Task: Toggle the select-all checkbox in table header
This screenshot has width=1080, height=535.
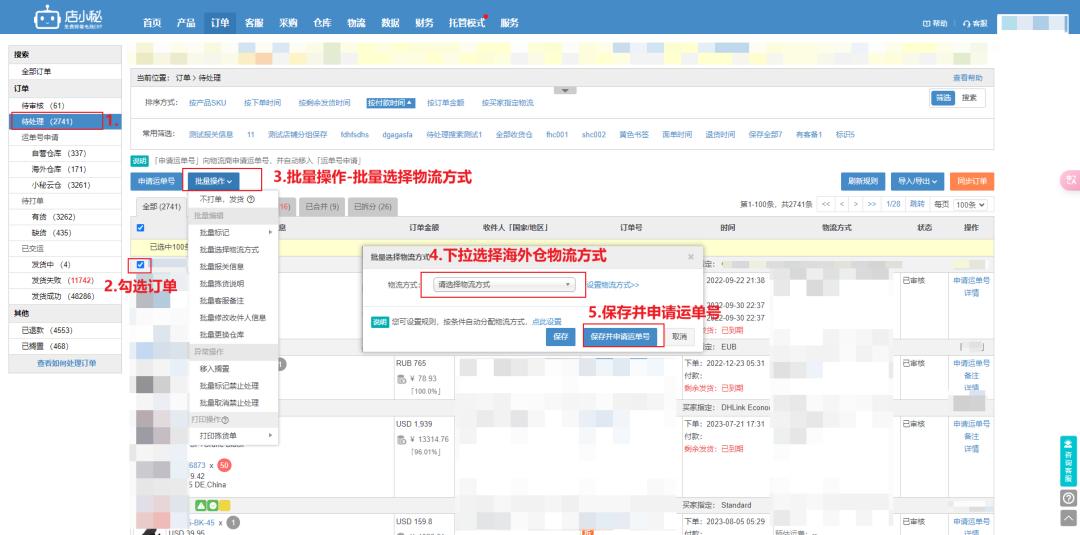Action: pos(140,228)
